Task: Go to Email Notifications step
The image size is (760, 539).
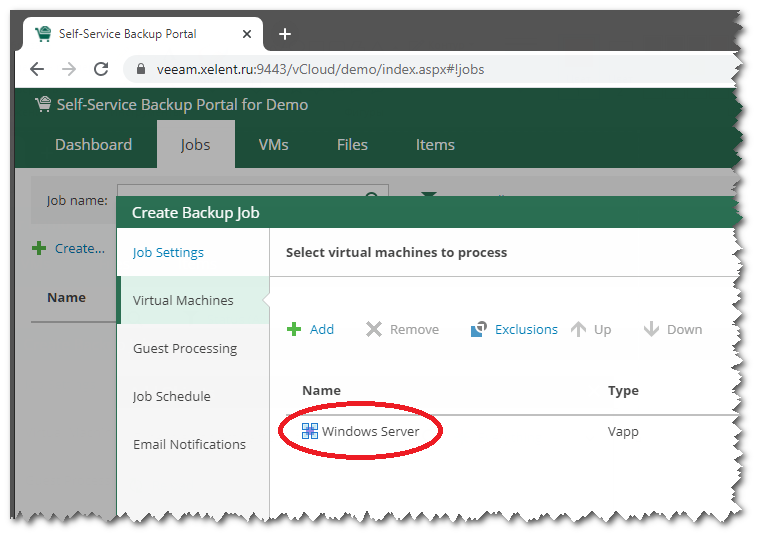Action: 190,444
